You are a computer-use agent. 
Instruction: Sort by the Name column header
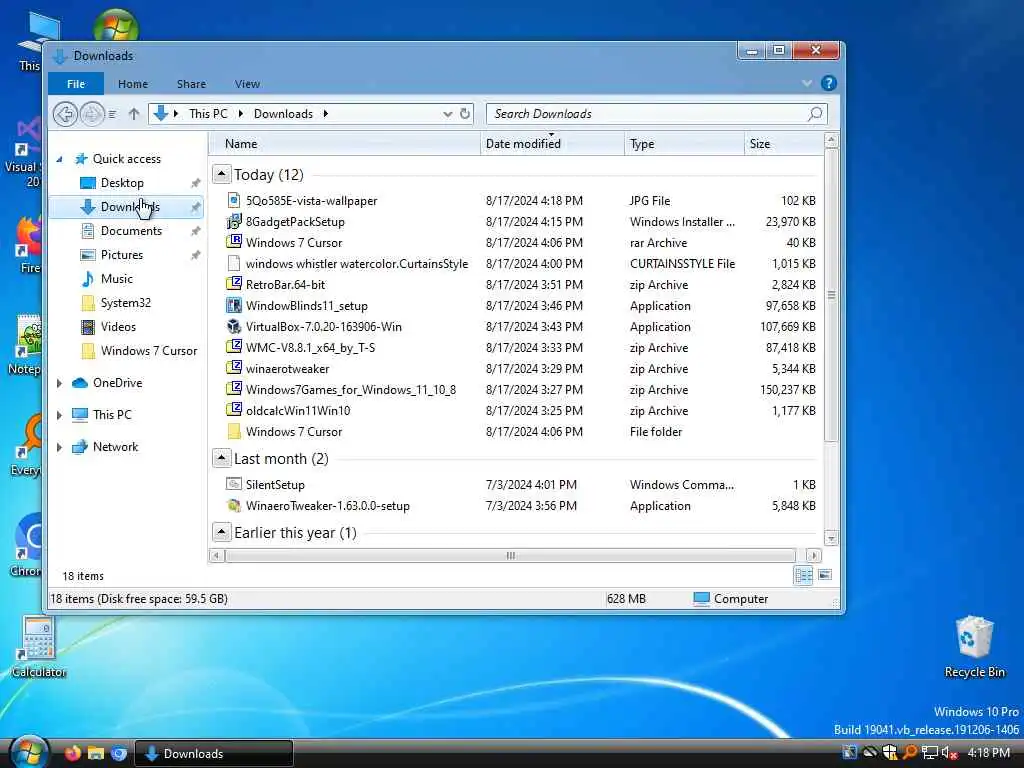coord(345,144)
